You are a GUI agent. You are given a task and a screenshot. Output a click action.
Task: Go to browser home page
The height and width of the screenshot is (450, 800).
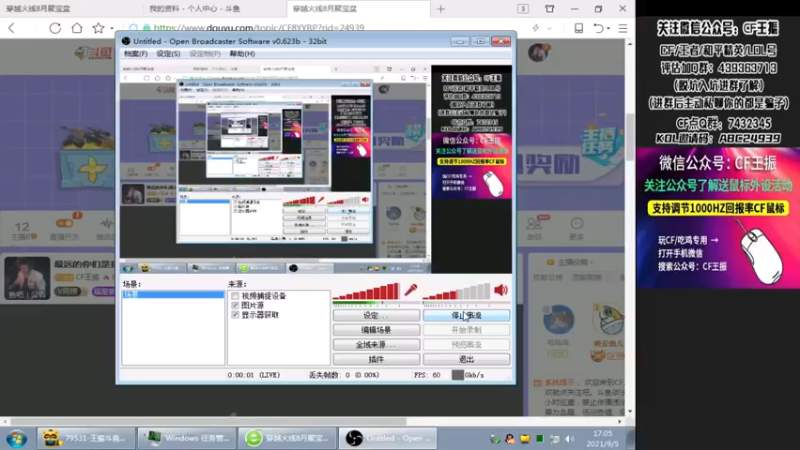click(x=77, y=28)
